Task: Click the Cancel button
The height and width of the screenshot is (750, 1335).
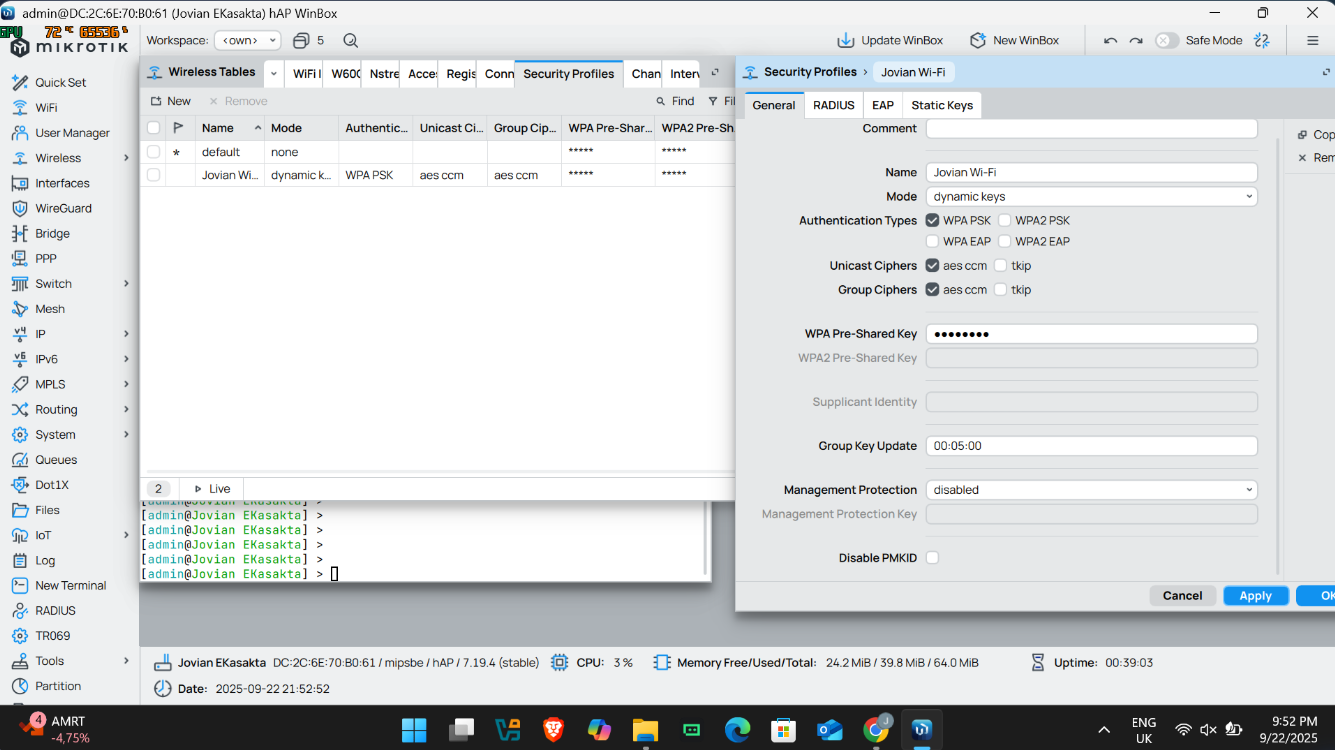Action: click(x=1182, y=595)
